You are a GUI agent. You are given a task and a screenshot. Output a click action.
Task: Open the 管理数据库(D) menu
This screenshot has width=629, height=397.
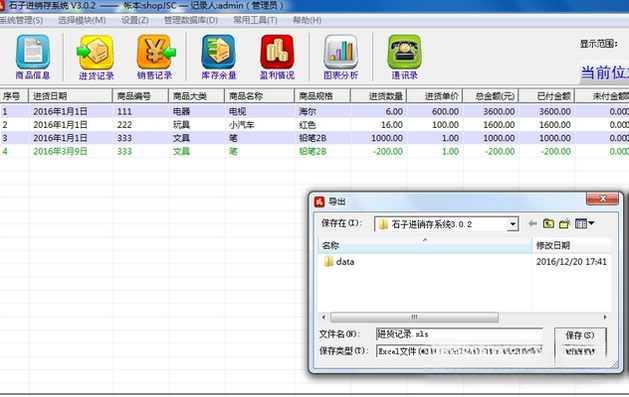click(x=191, y=20)
